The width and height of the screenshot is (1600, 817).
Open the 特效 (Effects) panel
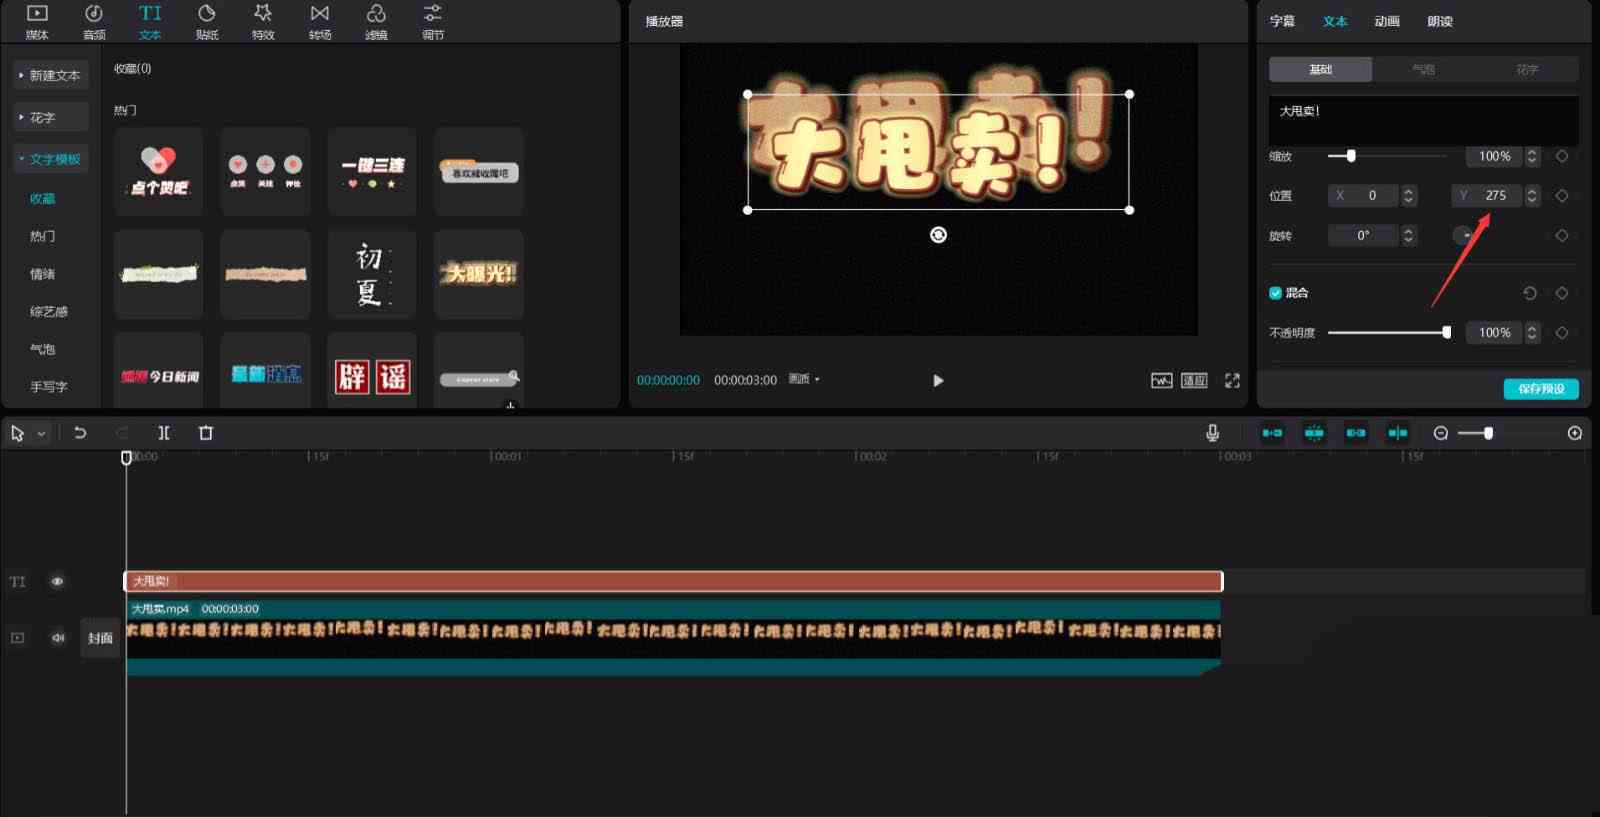[x=263, y=21]
